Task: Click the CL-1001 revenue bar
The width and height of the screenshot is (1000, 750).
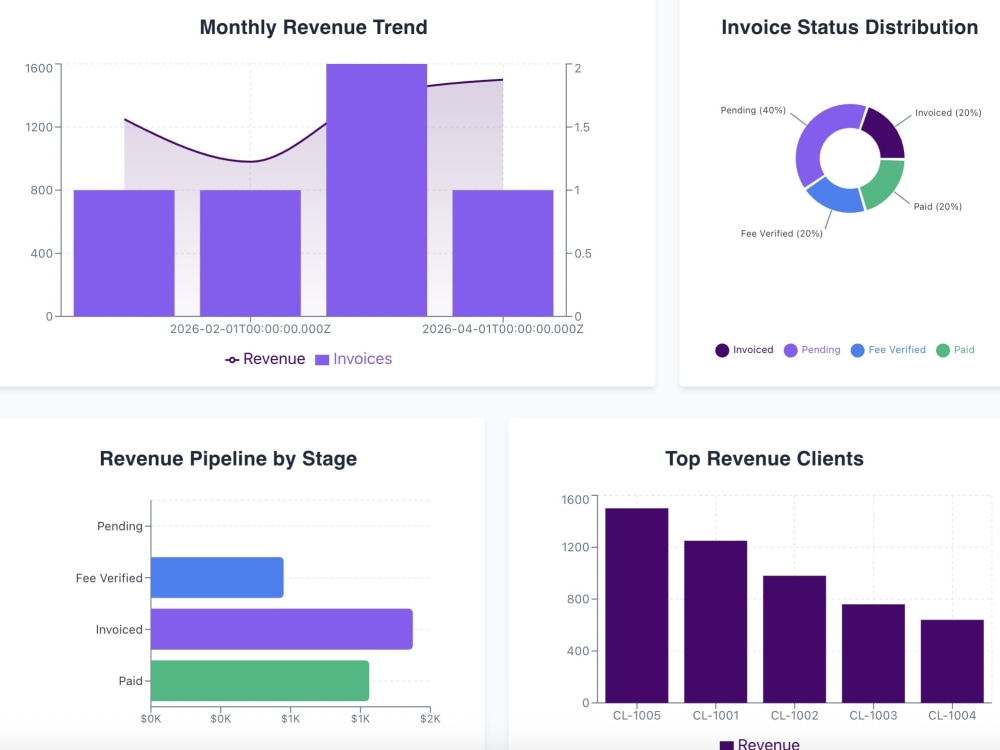Action: pos(716,622)
